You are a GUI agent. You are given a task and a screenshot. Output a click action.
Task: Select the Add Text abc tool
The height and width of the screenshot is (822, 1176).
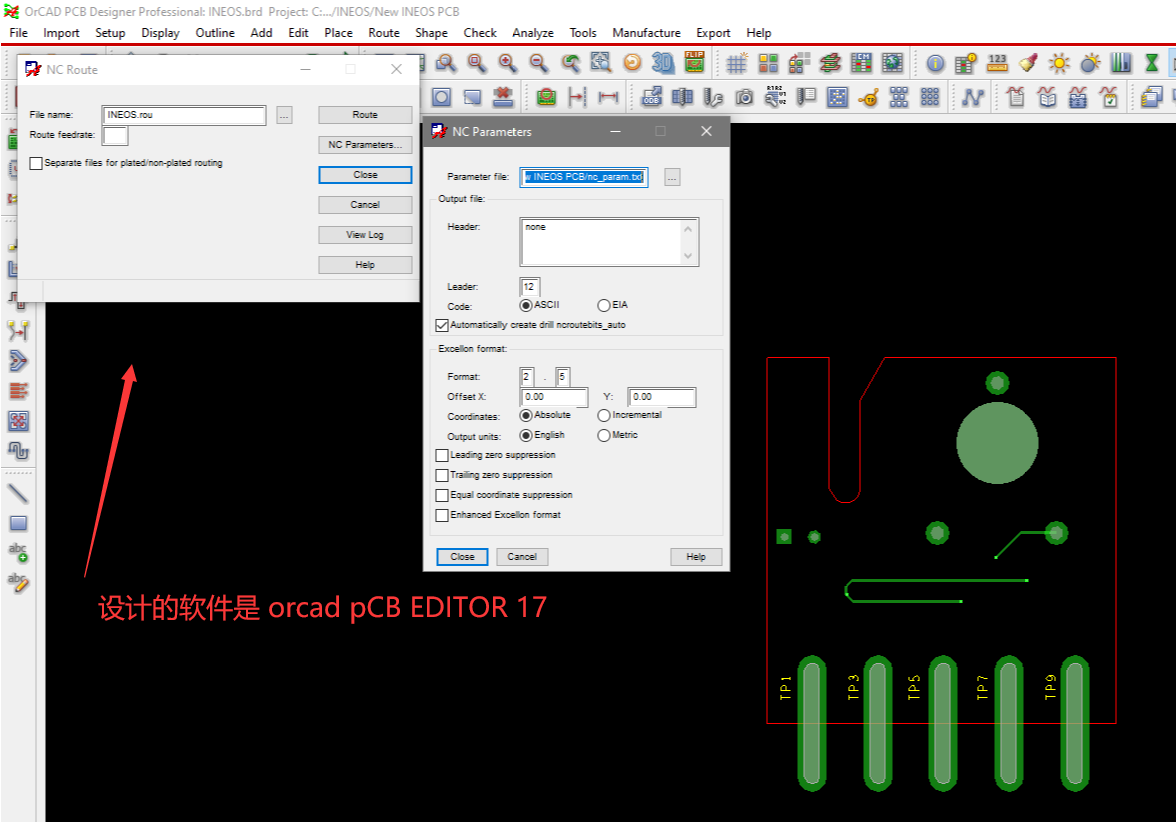point(18,552)
